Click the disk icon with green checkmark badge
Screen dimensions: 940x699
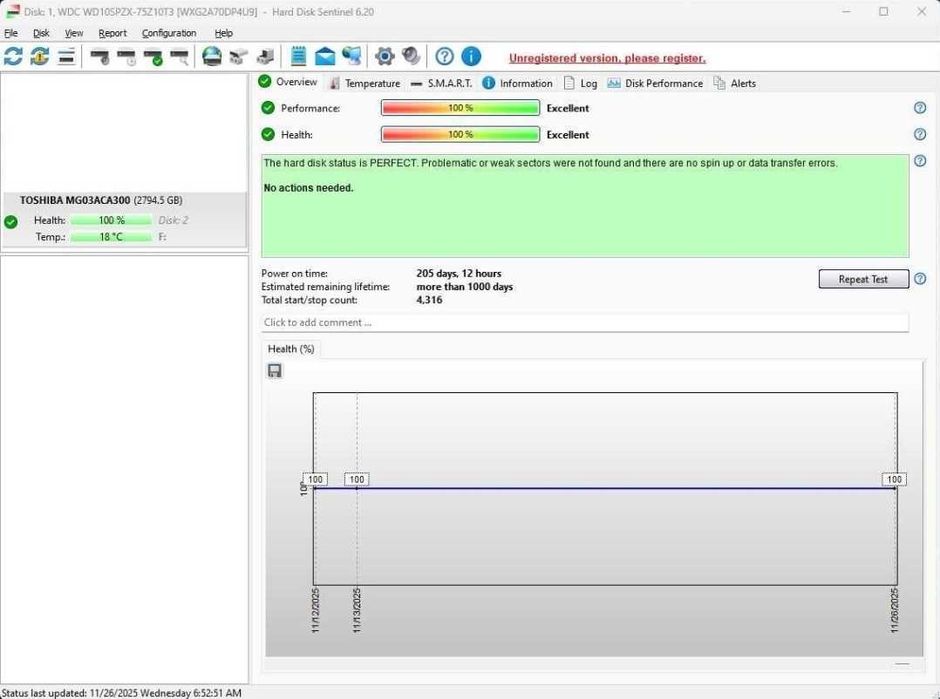[x=153, y=58]
